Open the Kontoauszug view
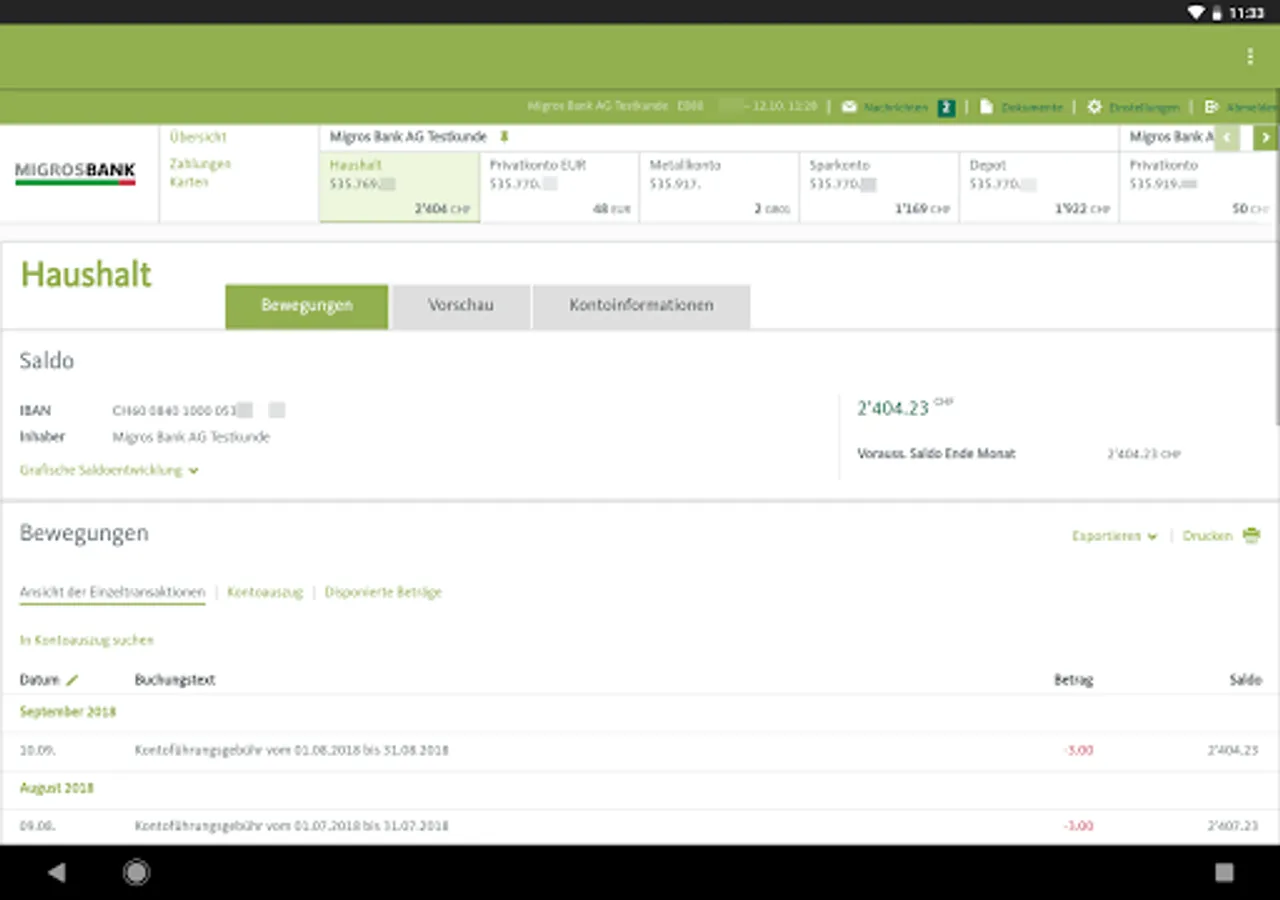The height and width of the screenshot is (900, 1280). [x=265, y=592]
